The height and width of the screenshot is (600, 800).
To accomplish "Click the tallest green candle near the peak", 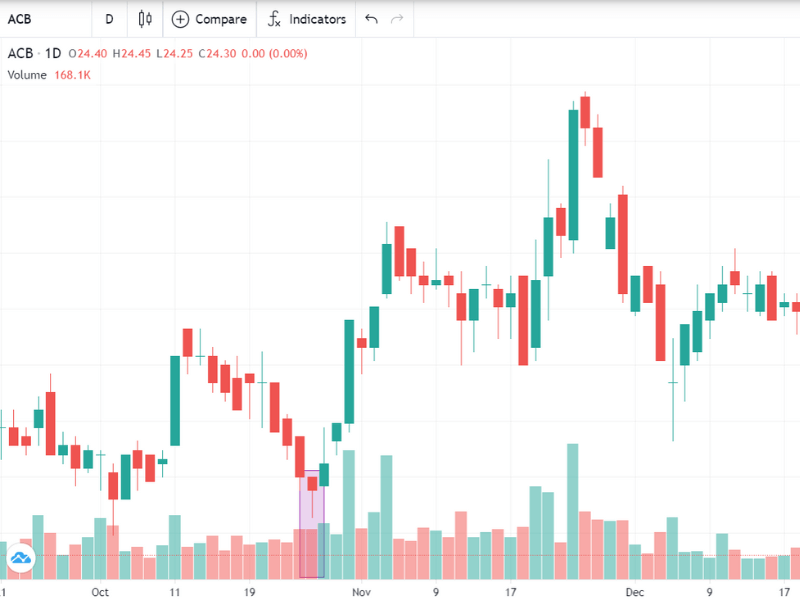I will [573, 174].
